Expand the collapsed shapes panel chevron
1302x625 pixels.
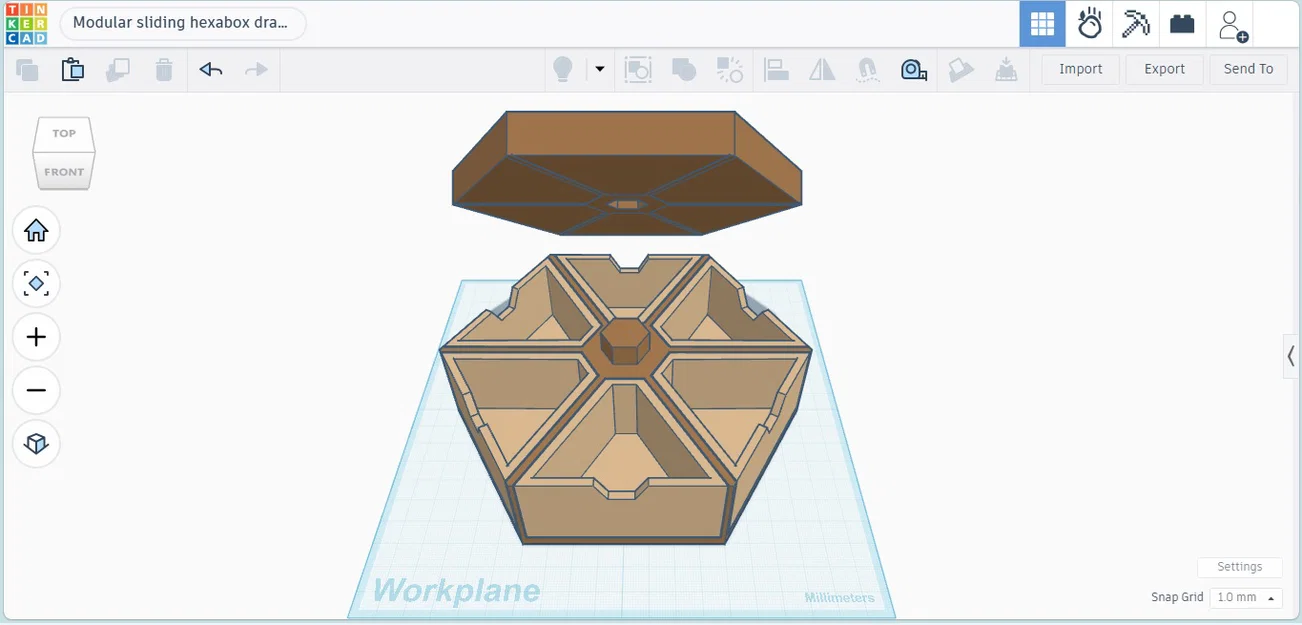point(1291,356)
